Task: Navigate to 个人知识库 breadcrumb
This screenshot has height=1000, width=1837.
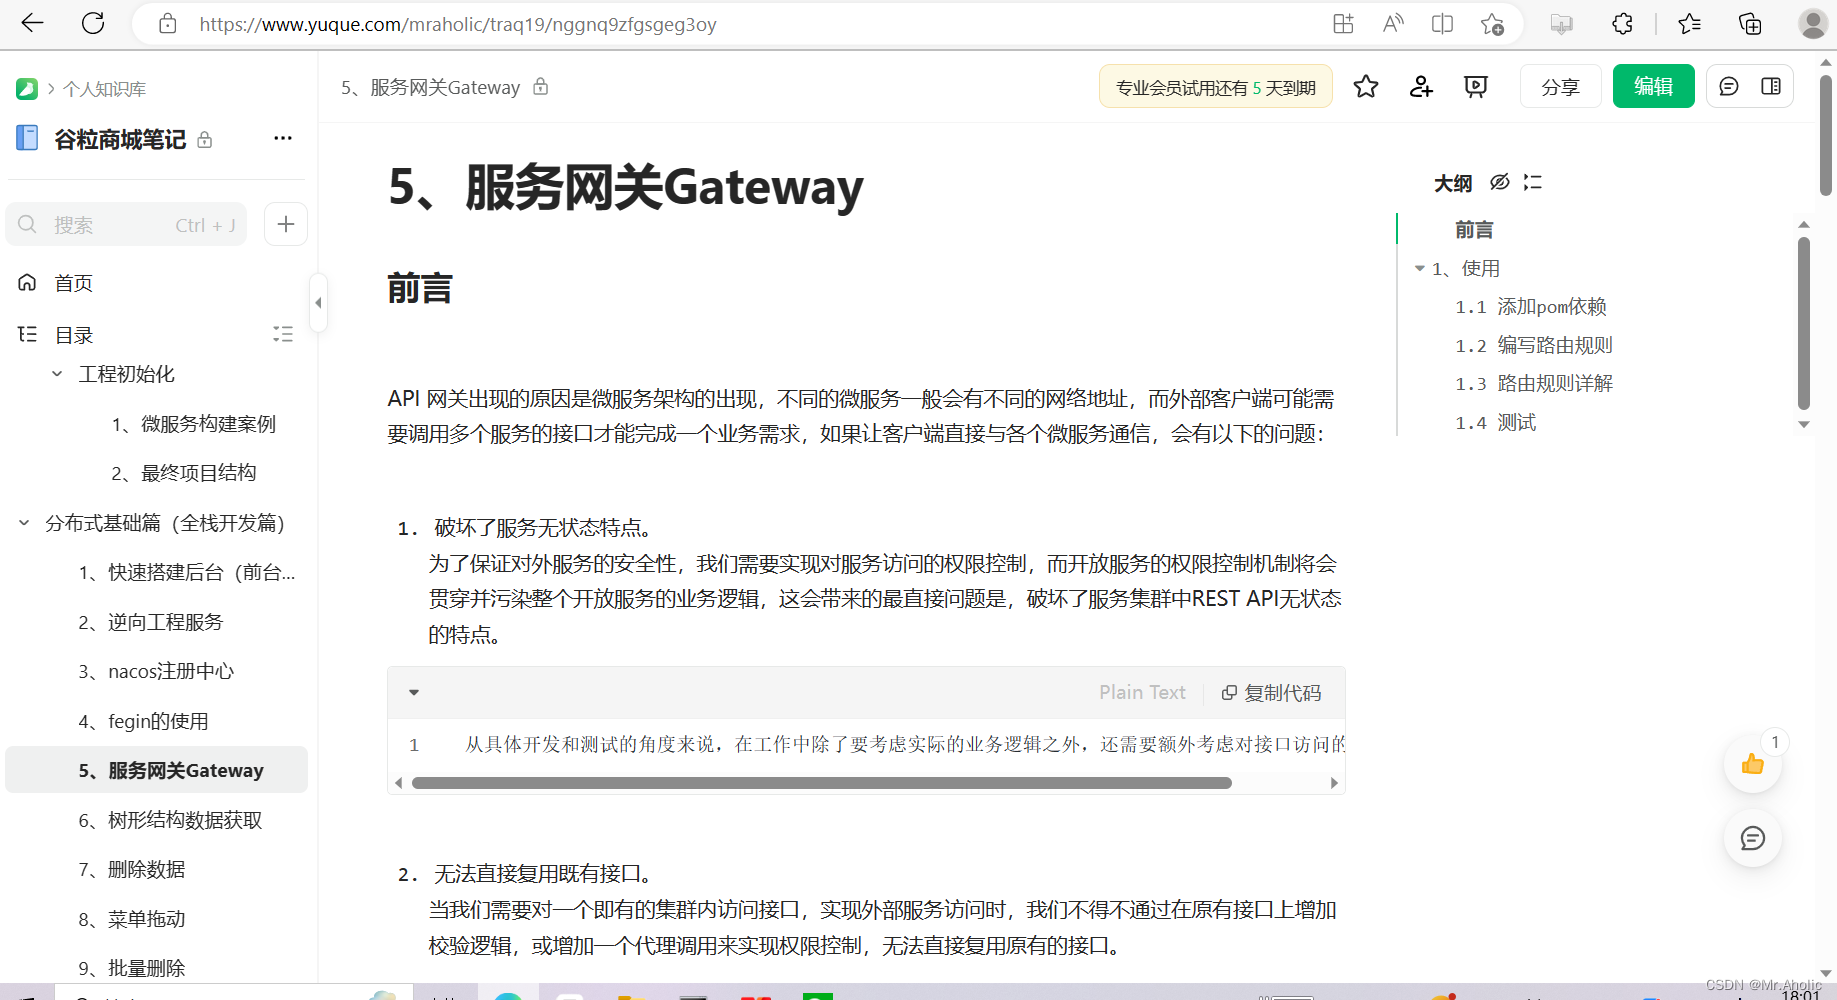Action: tap(105, 88)
